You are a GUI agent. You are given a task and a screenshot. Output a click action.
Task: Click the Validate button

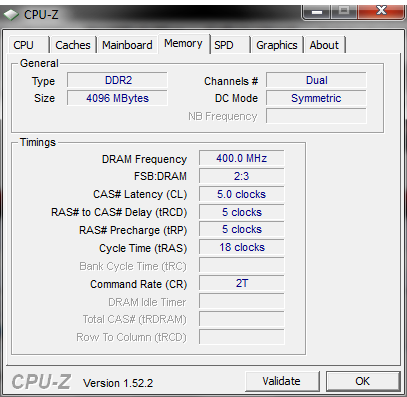(x=282, y=381)
